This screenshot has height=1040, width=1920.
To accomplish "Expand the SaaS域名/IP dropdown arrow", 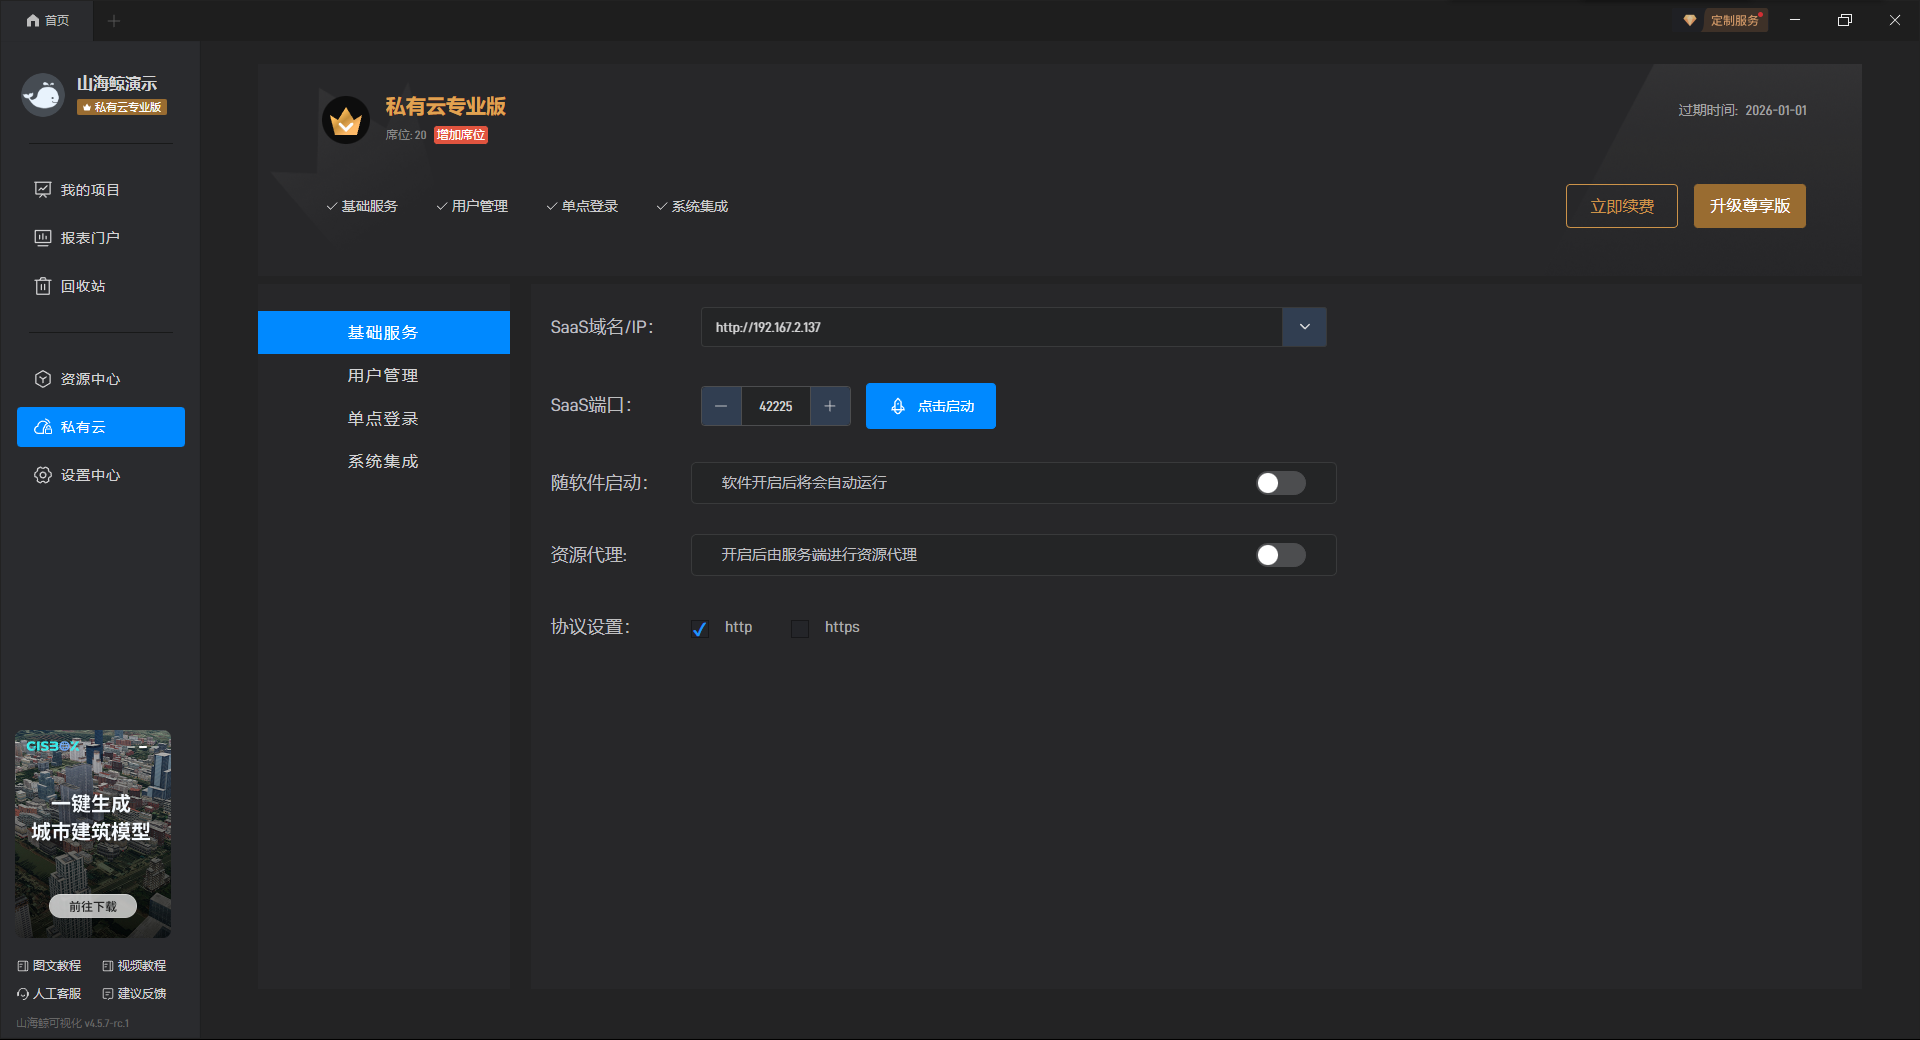I will [x=1304, y=327].
